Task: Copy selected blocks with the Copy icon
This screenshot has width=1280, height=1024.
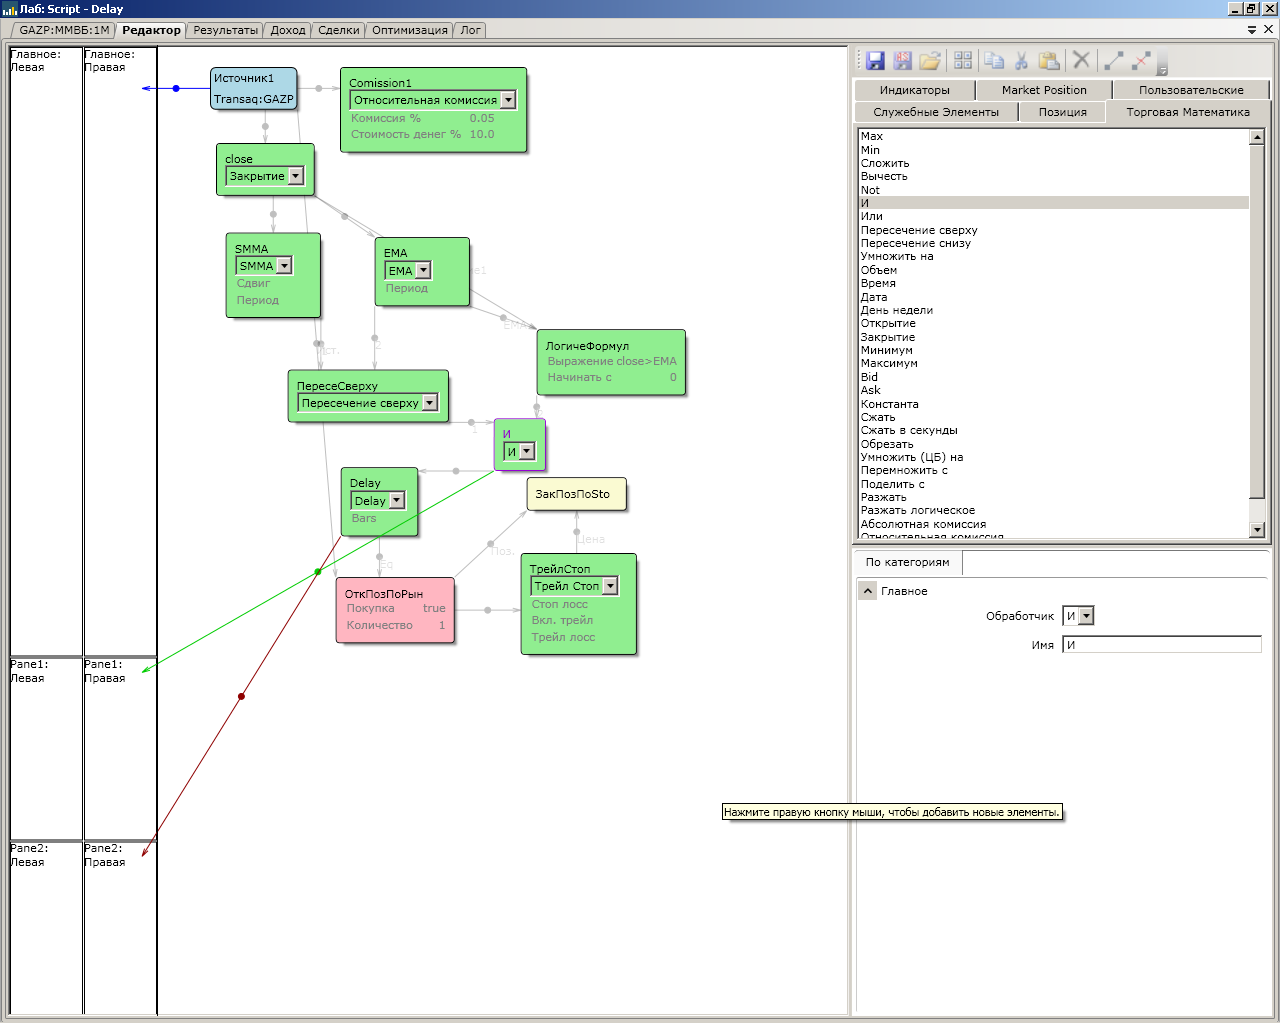Action: coord(994,61)
